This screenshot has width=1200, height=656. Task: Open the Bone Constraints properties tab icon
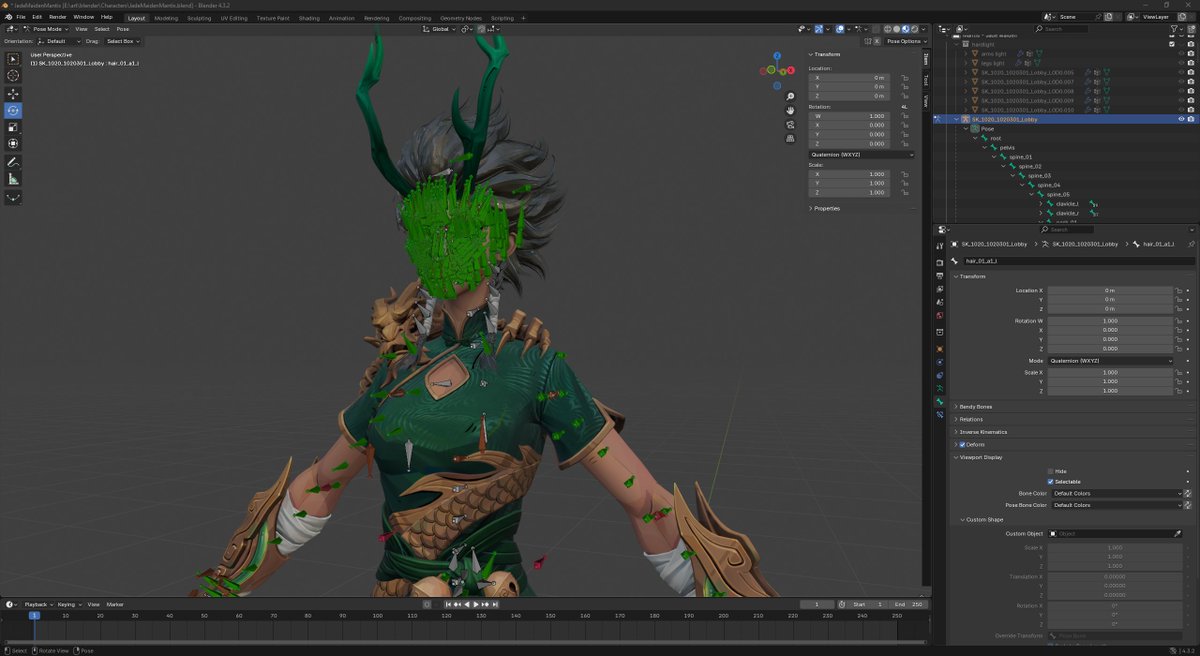coord(939,414)
